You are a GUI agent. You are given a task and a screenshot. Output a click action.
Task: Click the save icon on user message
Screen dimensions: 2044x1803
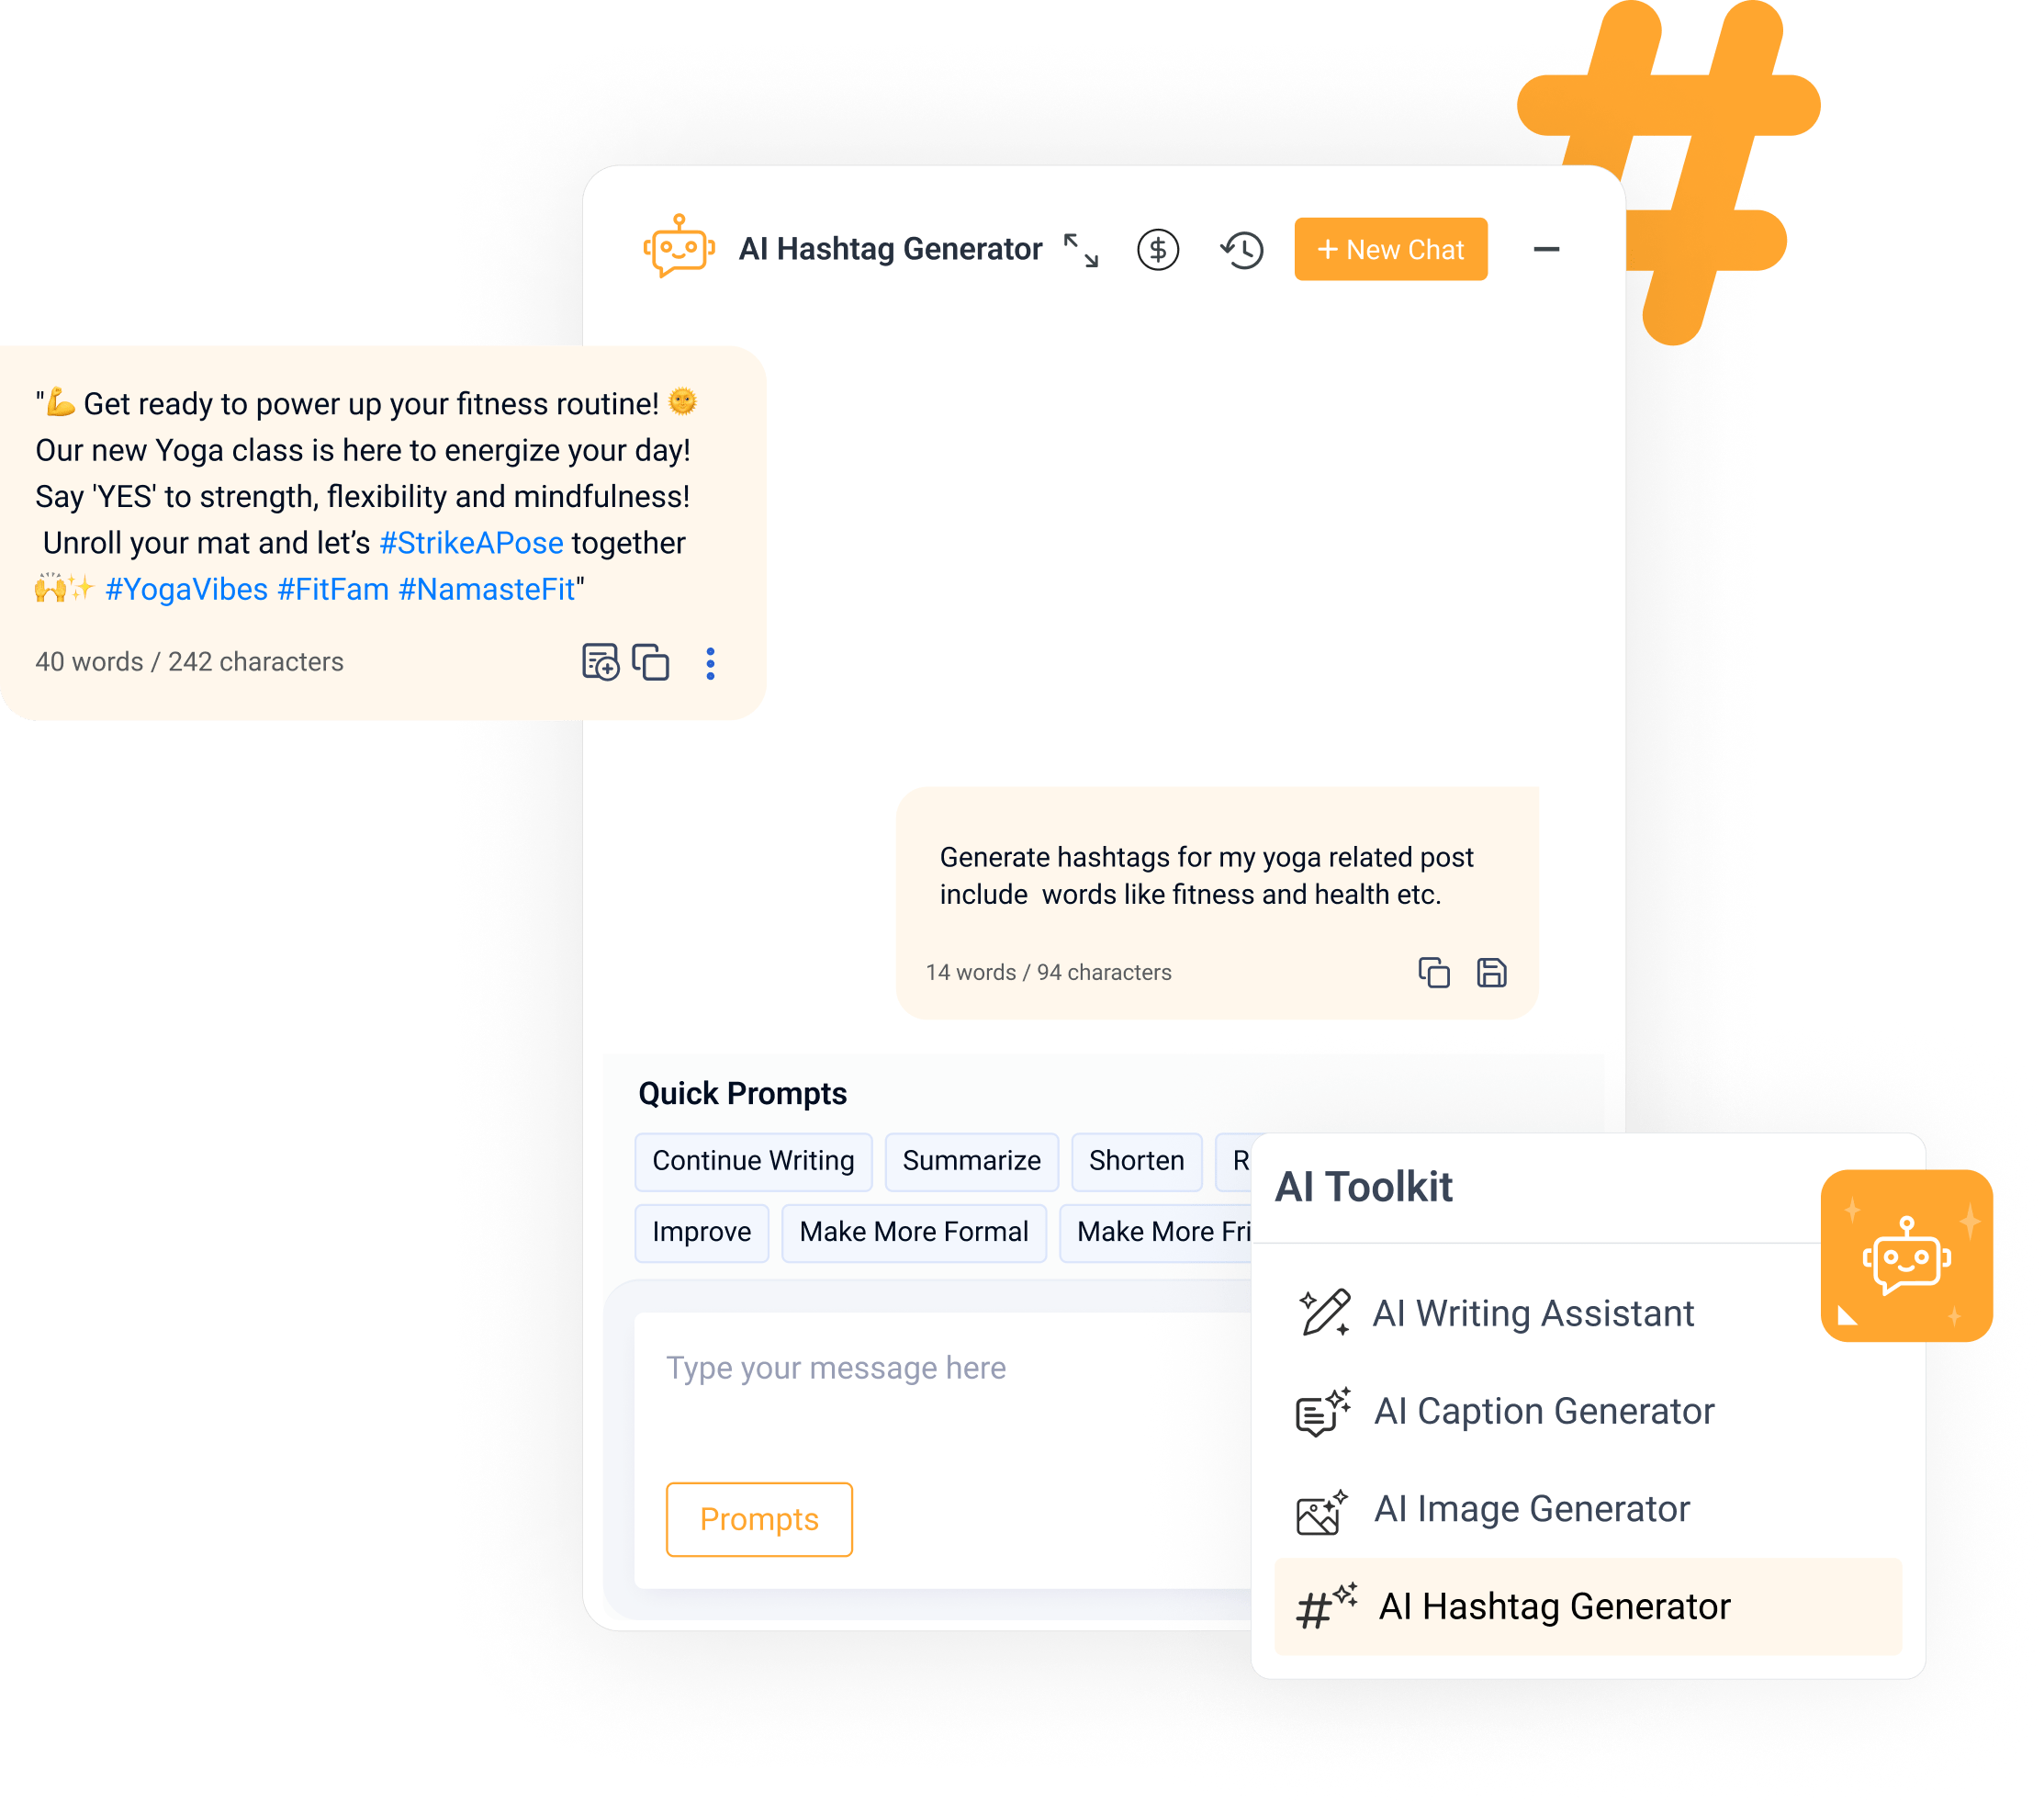(1491, 971)
